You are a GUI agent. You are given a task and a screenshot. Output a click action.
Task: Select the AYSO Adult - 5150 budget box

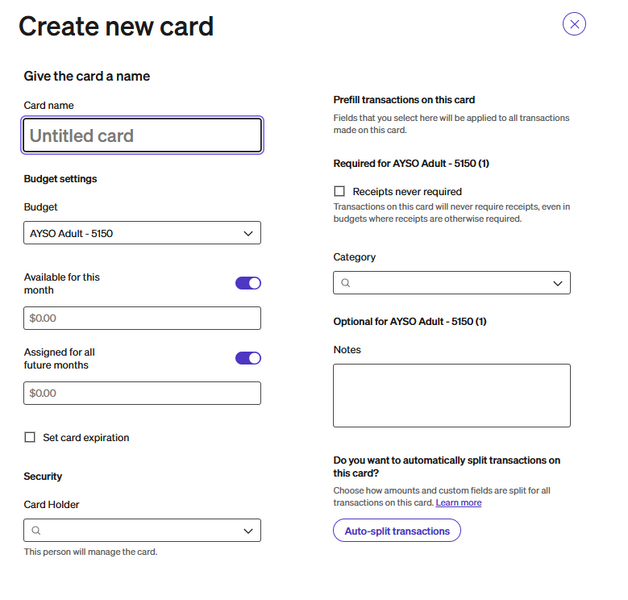coord(130,233)
